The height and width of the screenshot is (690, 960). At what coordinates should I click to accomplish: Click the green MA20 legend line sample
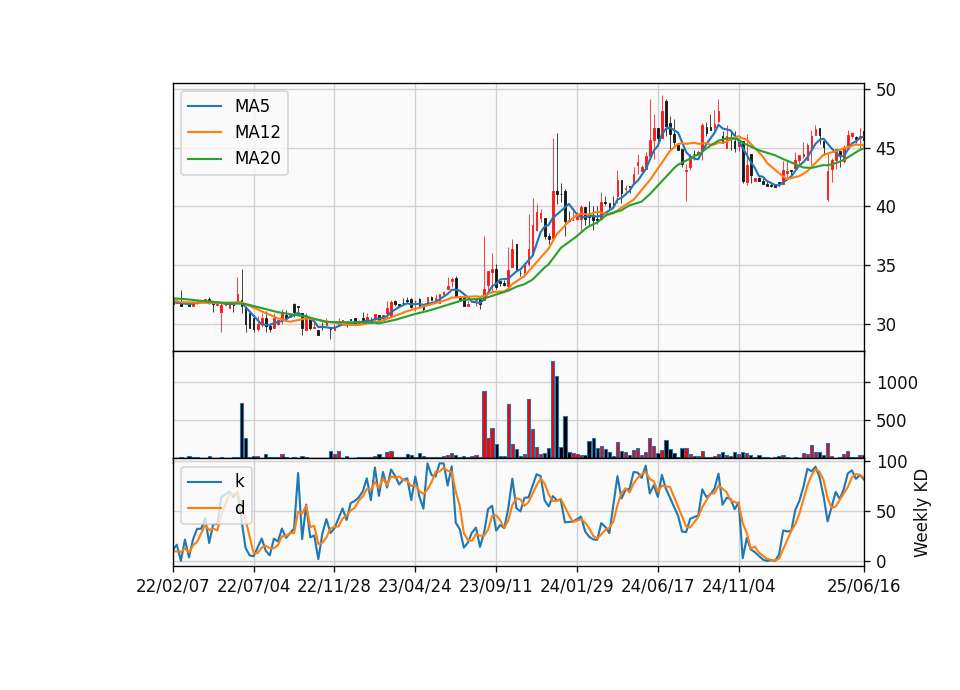(x=204, y=159)
